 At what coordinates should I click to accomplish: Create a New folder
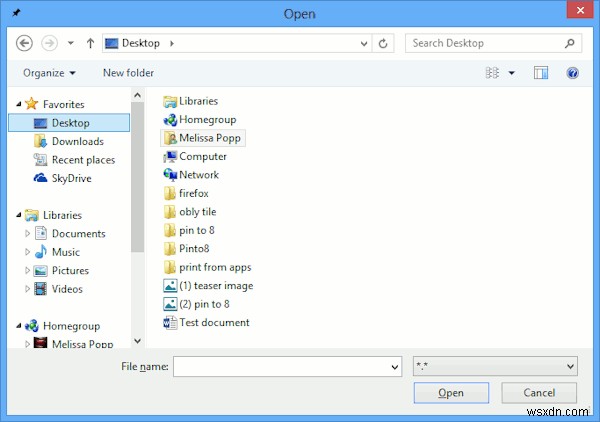(128, 73)
